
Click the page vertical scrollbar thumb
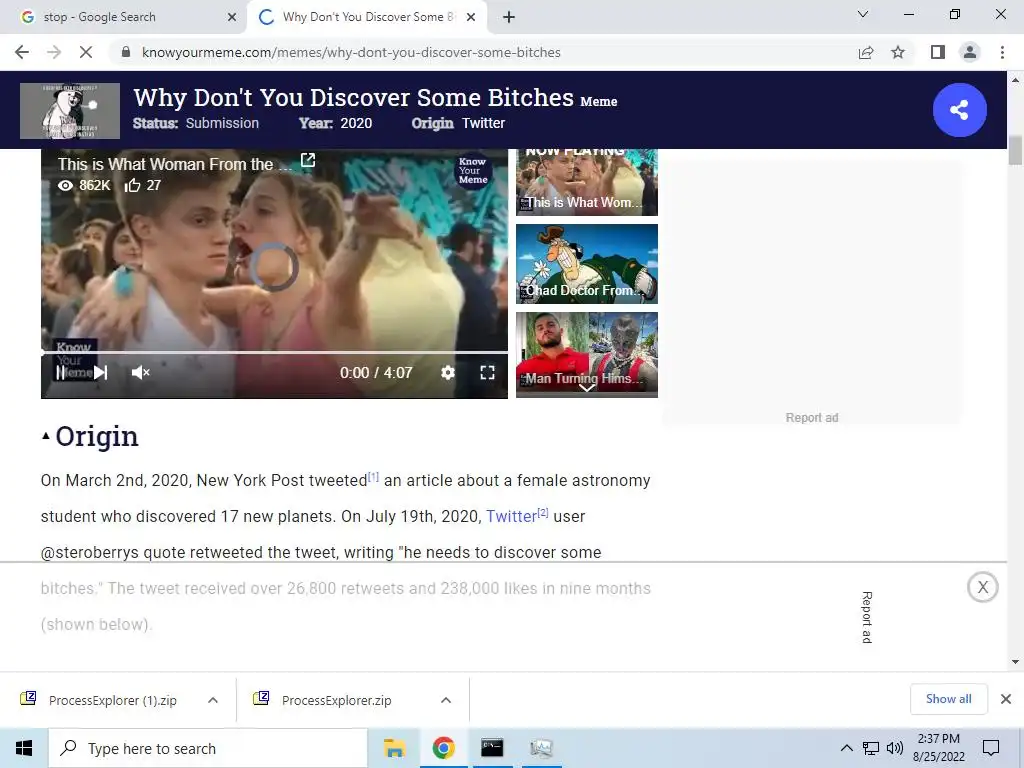tap(1015, 151)
